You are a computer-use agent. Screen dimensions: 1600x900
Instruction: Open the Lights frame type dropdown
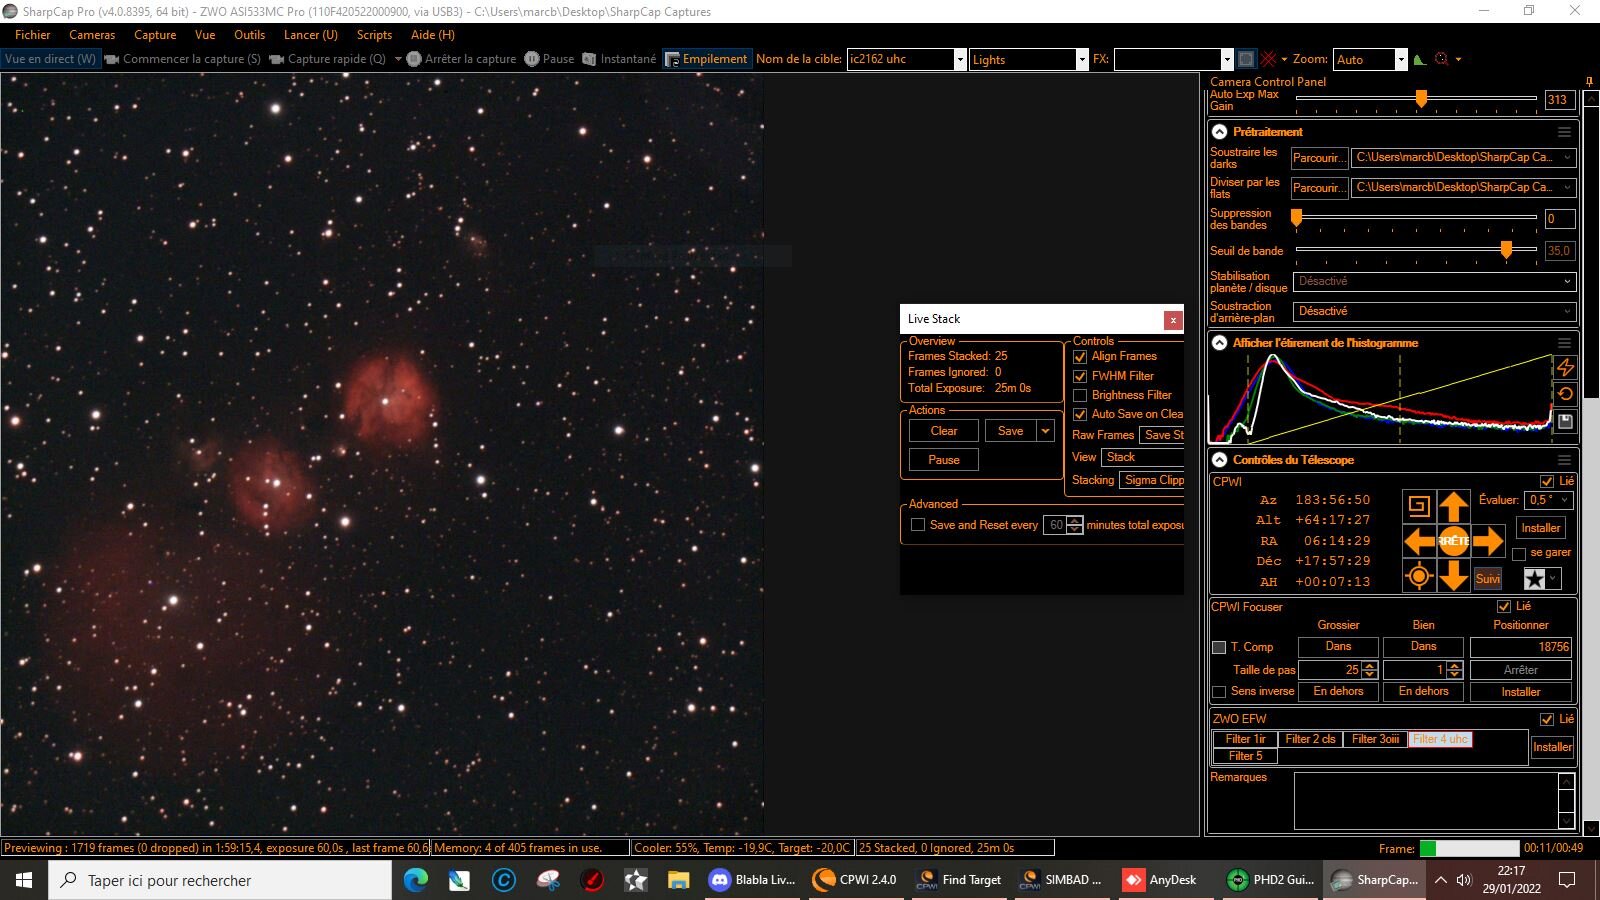tap(1082, 59)
